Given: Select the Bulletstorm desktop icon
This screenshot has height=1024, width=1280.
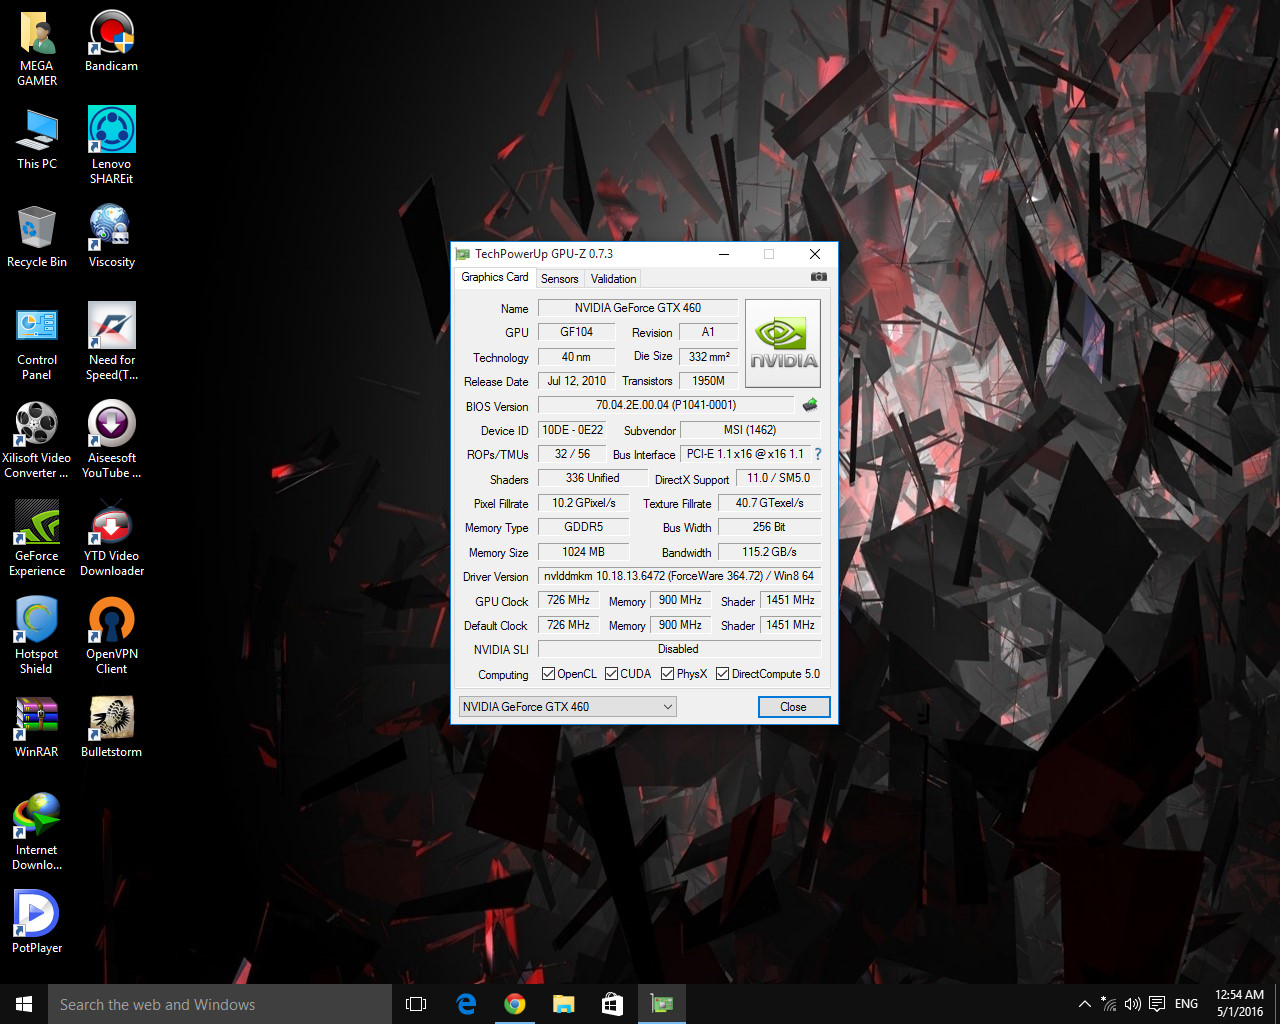Looking at the screenshot, I should (x=111, y=727).
